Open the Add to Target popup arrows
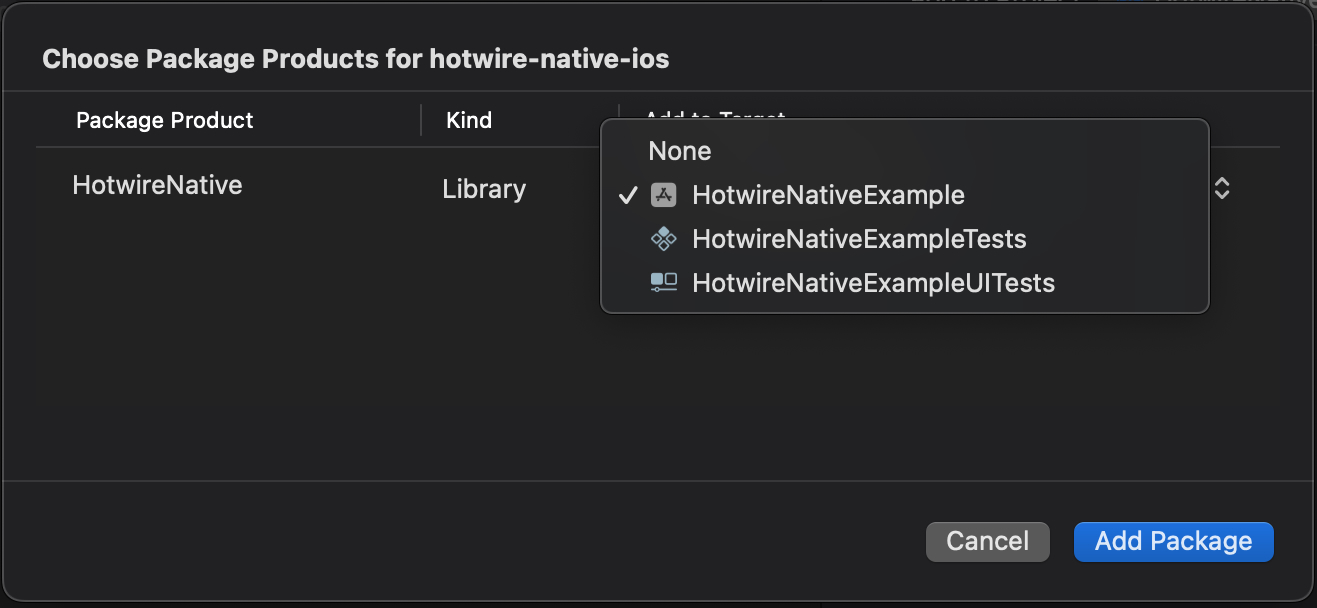This screenshot has width=1317, height=608. [x=1221, y=188]
